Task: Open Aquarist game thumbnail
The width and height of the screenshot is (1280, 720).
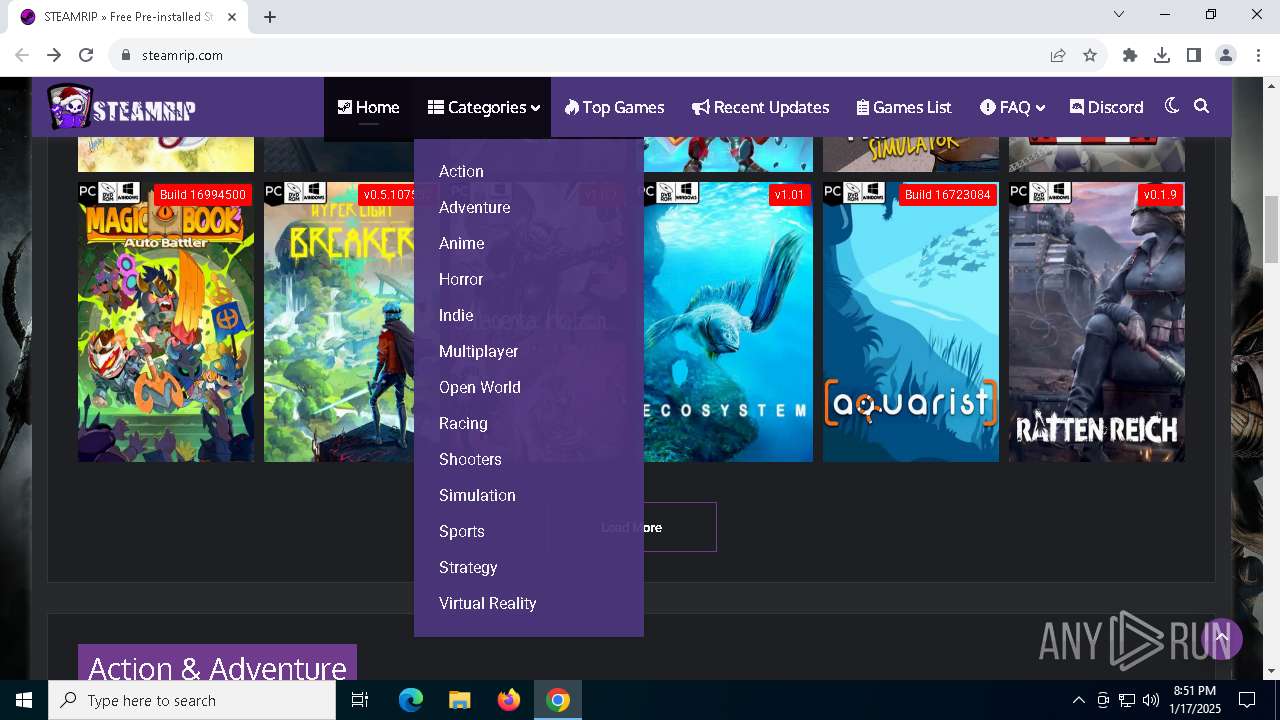Action: [x=911, y=322]
